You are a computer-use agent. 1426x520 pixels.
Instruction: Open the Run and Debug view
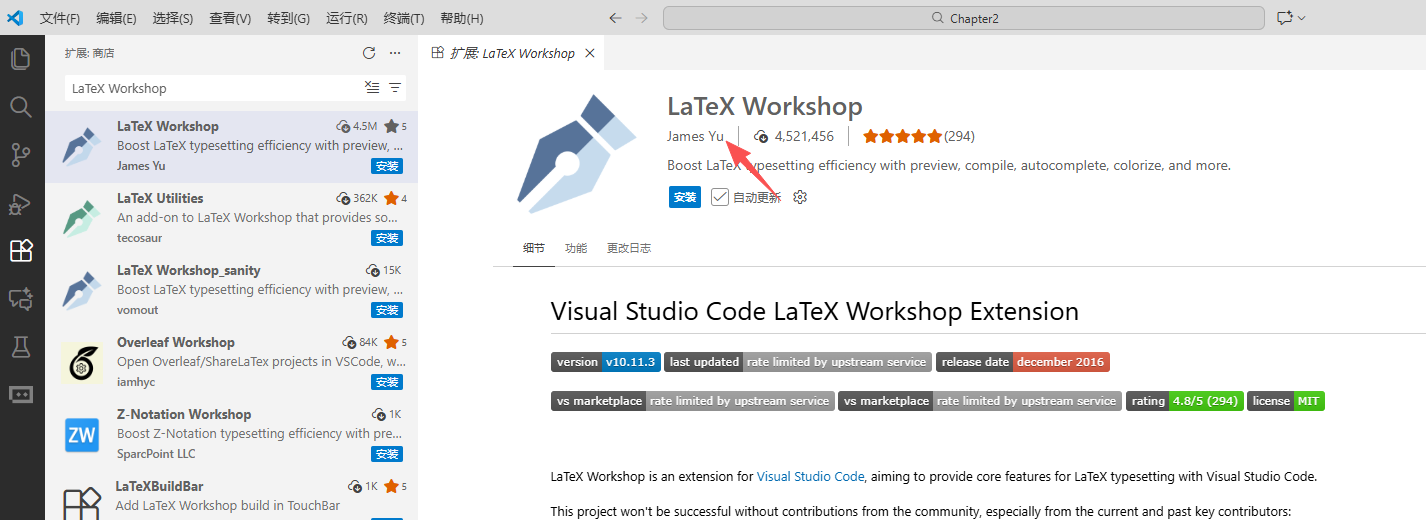20,203
